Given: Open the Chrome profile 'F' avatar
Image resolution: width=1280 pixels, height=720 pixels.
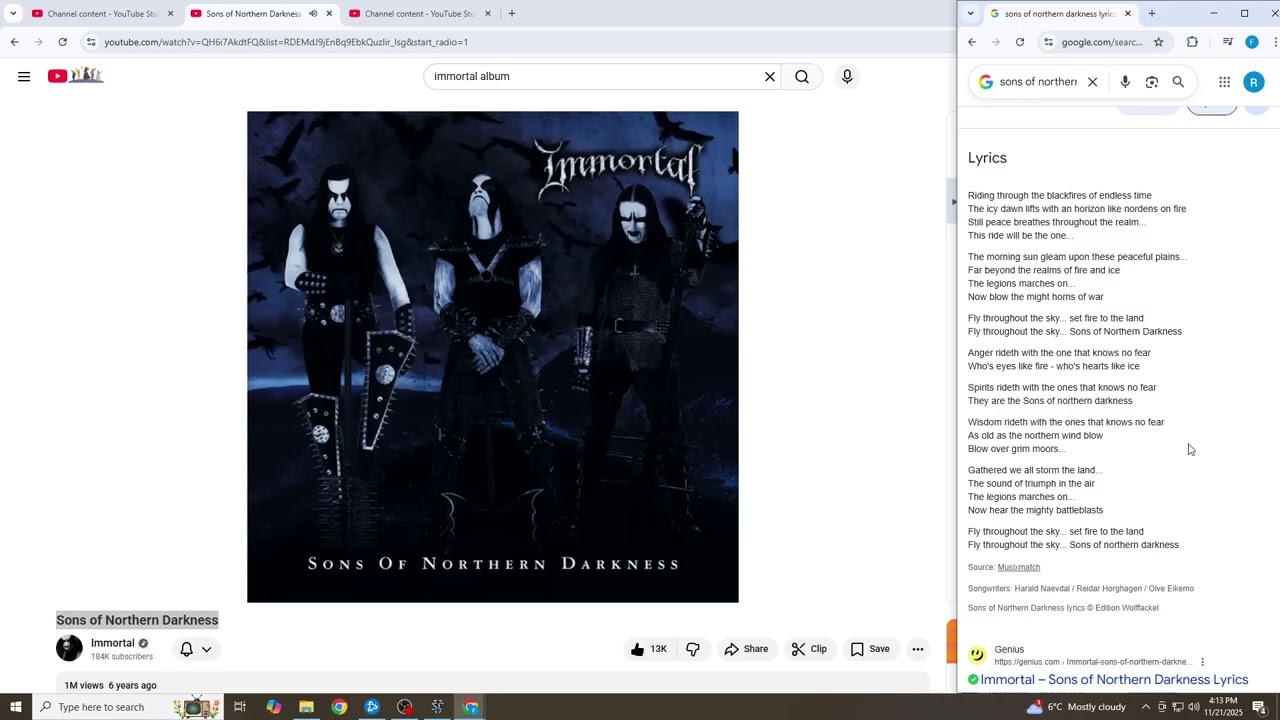Looking at the screenshot, I should [x=1252, y=42].
